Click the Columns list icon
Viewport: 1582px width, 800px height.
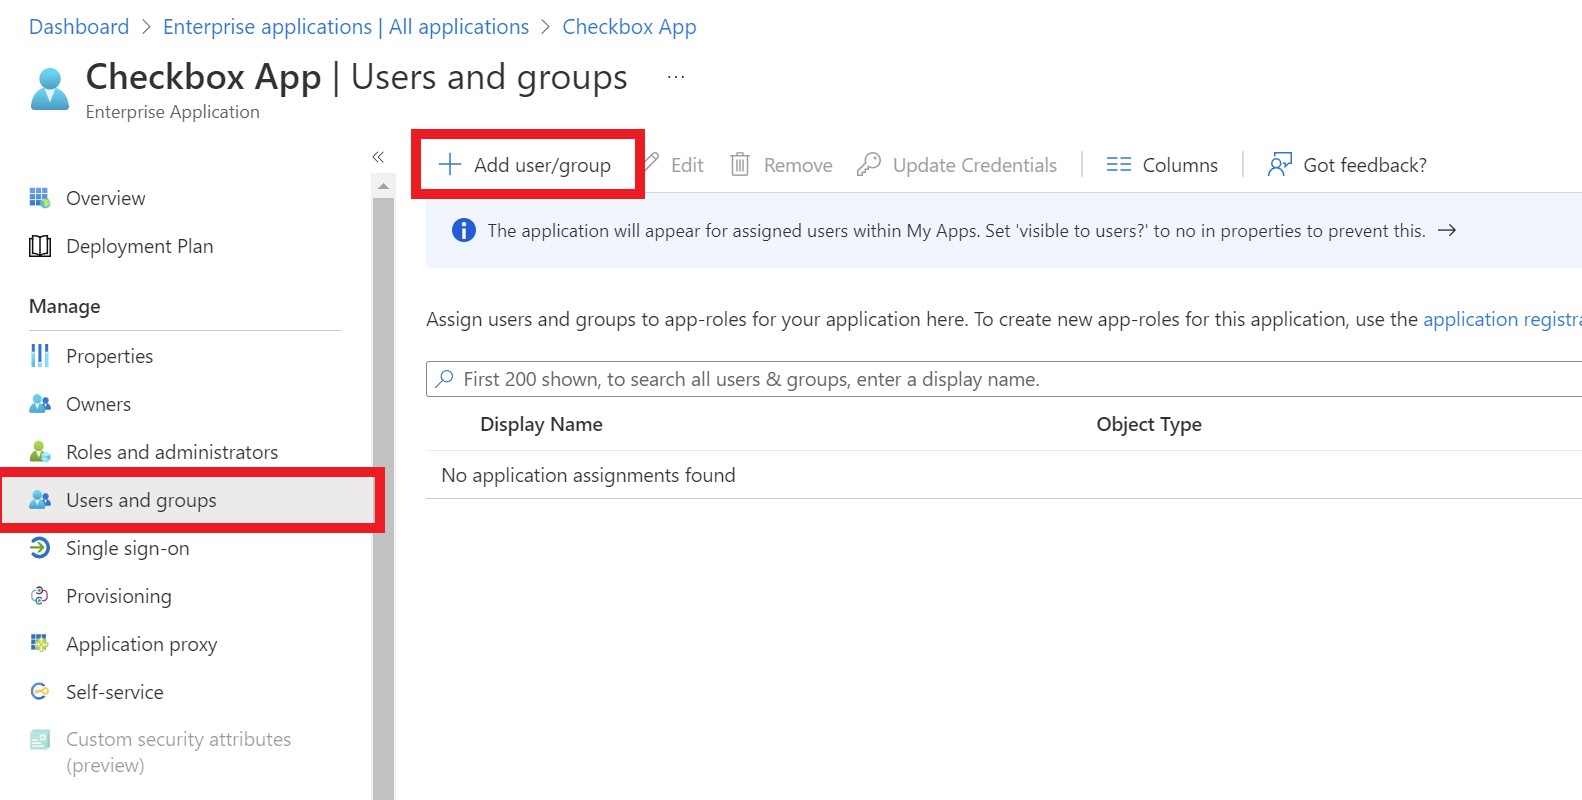click(1119, 165)
